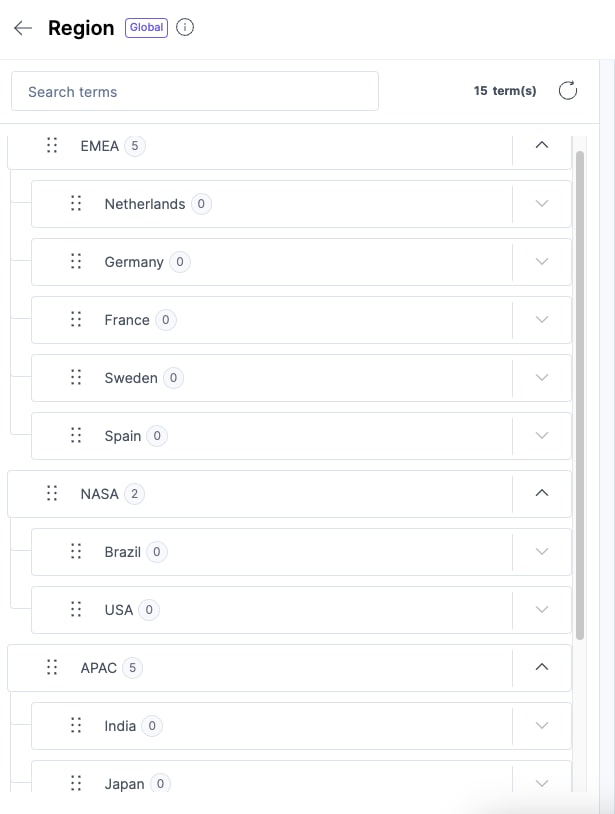Image resolution: width=615 pixels, height=814 pixels.
Task: Collapse the NASA term group
Action: tap(542, 494)
